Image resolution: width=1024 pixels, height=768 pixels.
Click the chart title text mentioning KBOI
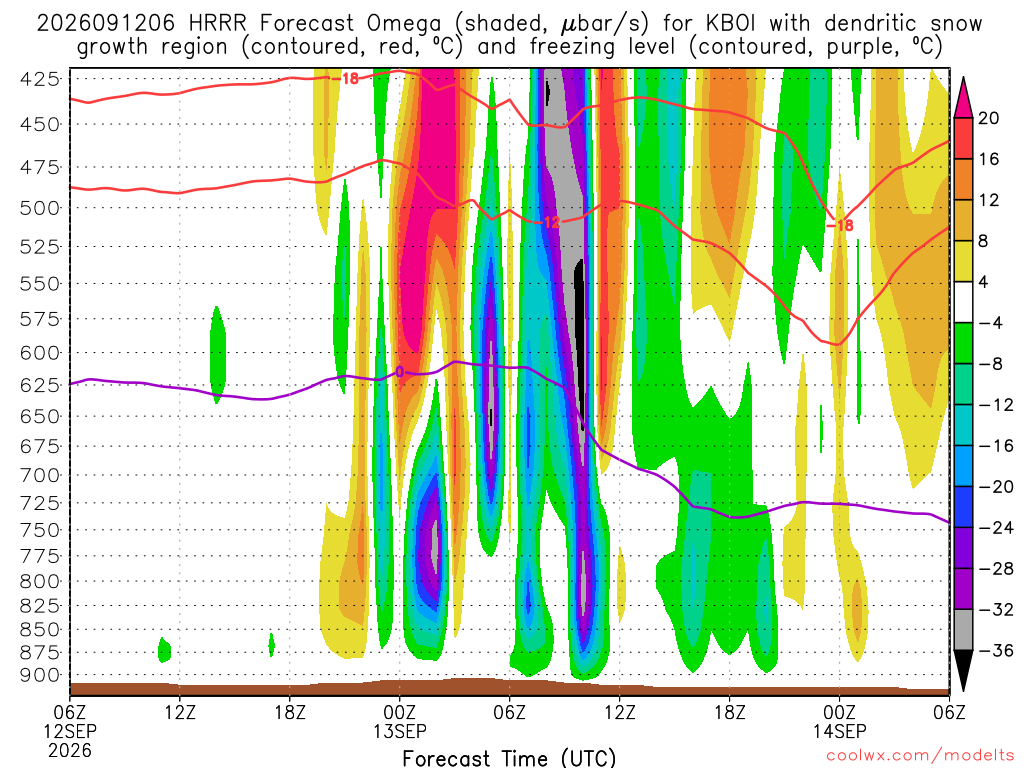point(509,35)
